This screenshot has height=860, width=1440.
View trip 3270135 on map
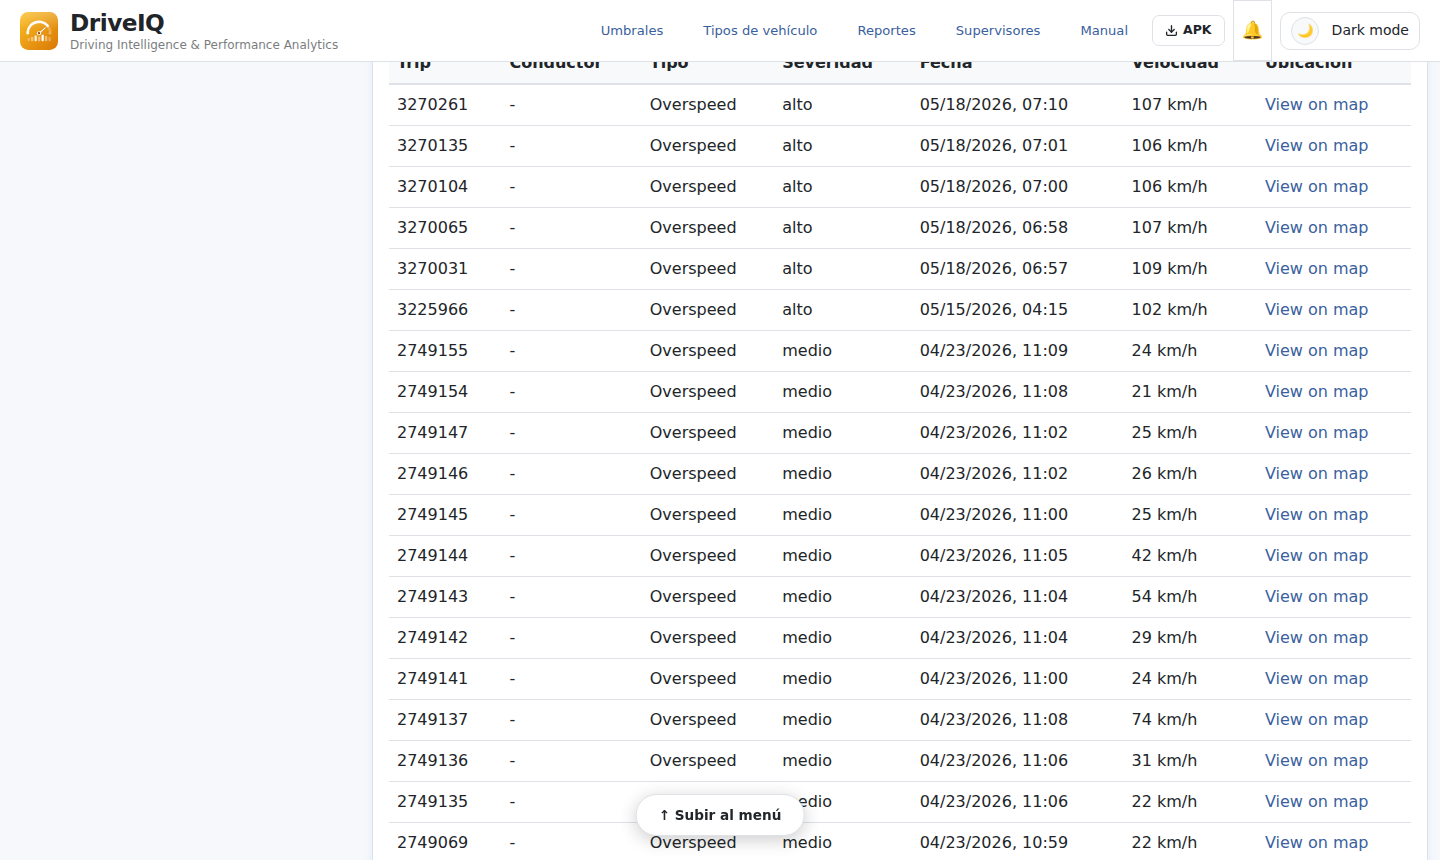[1316, 146]
